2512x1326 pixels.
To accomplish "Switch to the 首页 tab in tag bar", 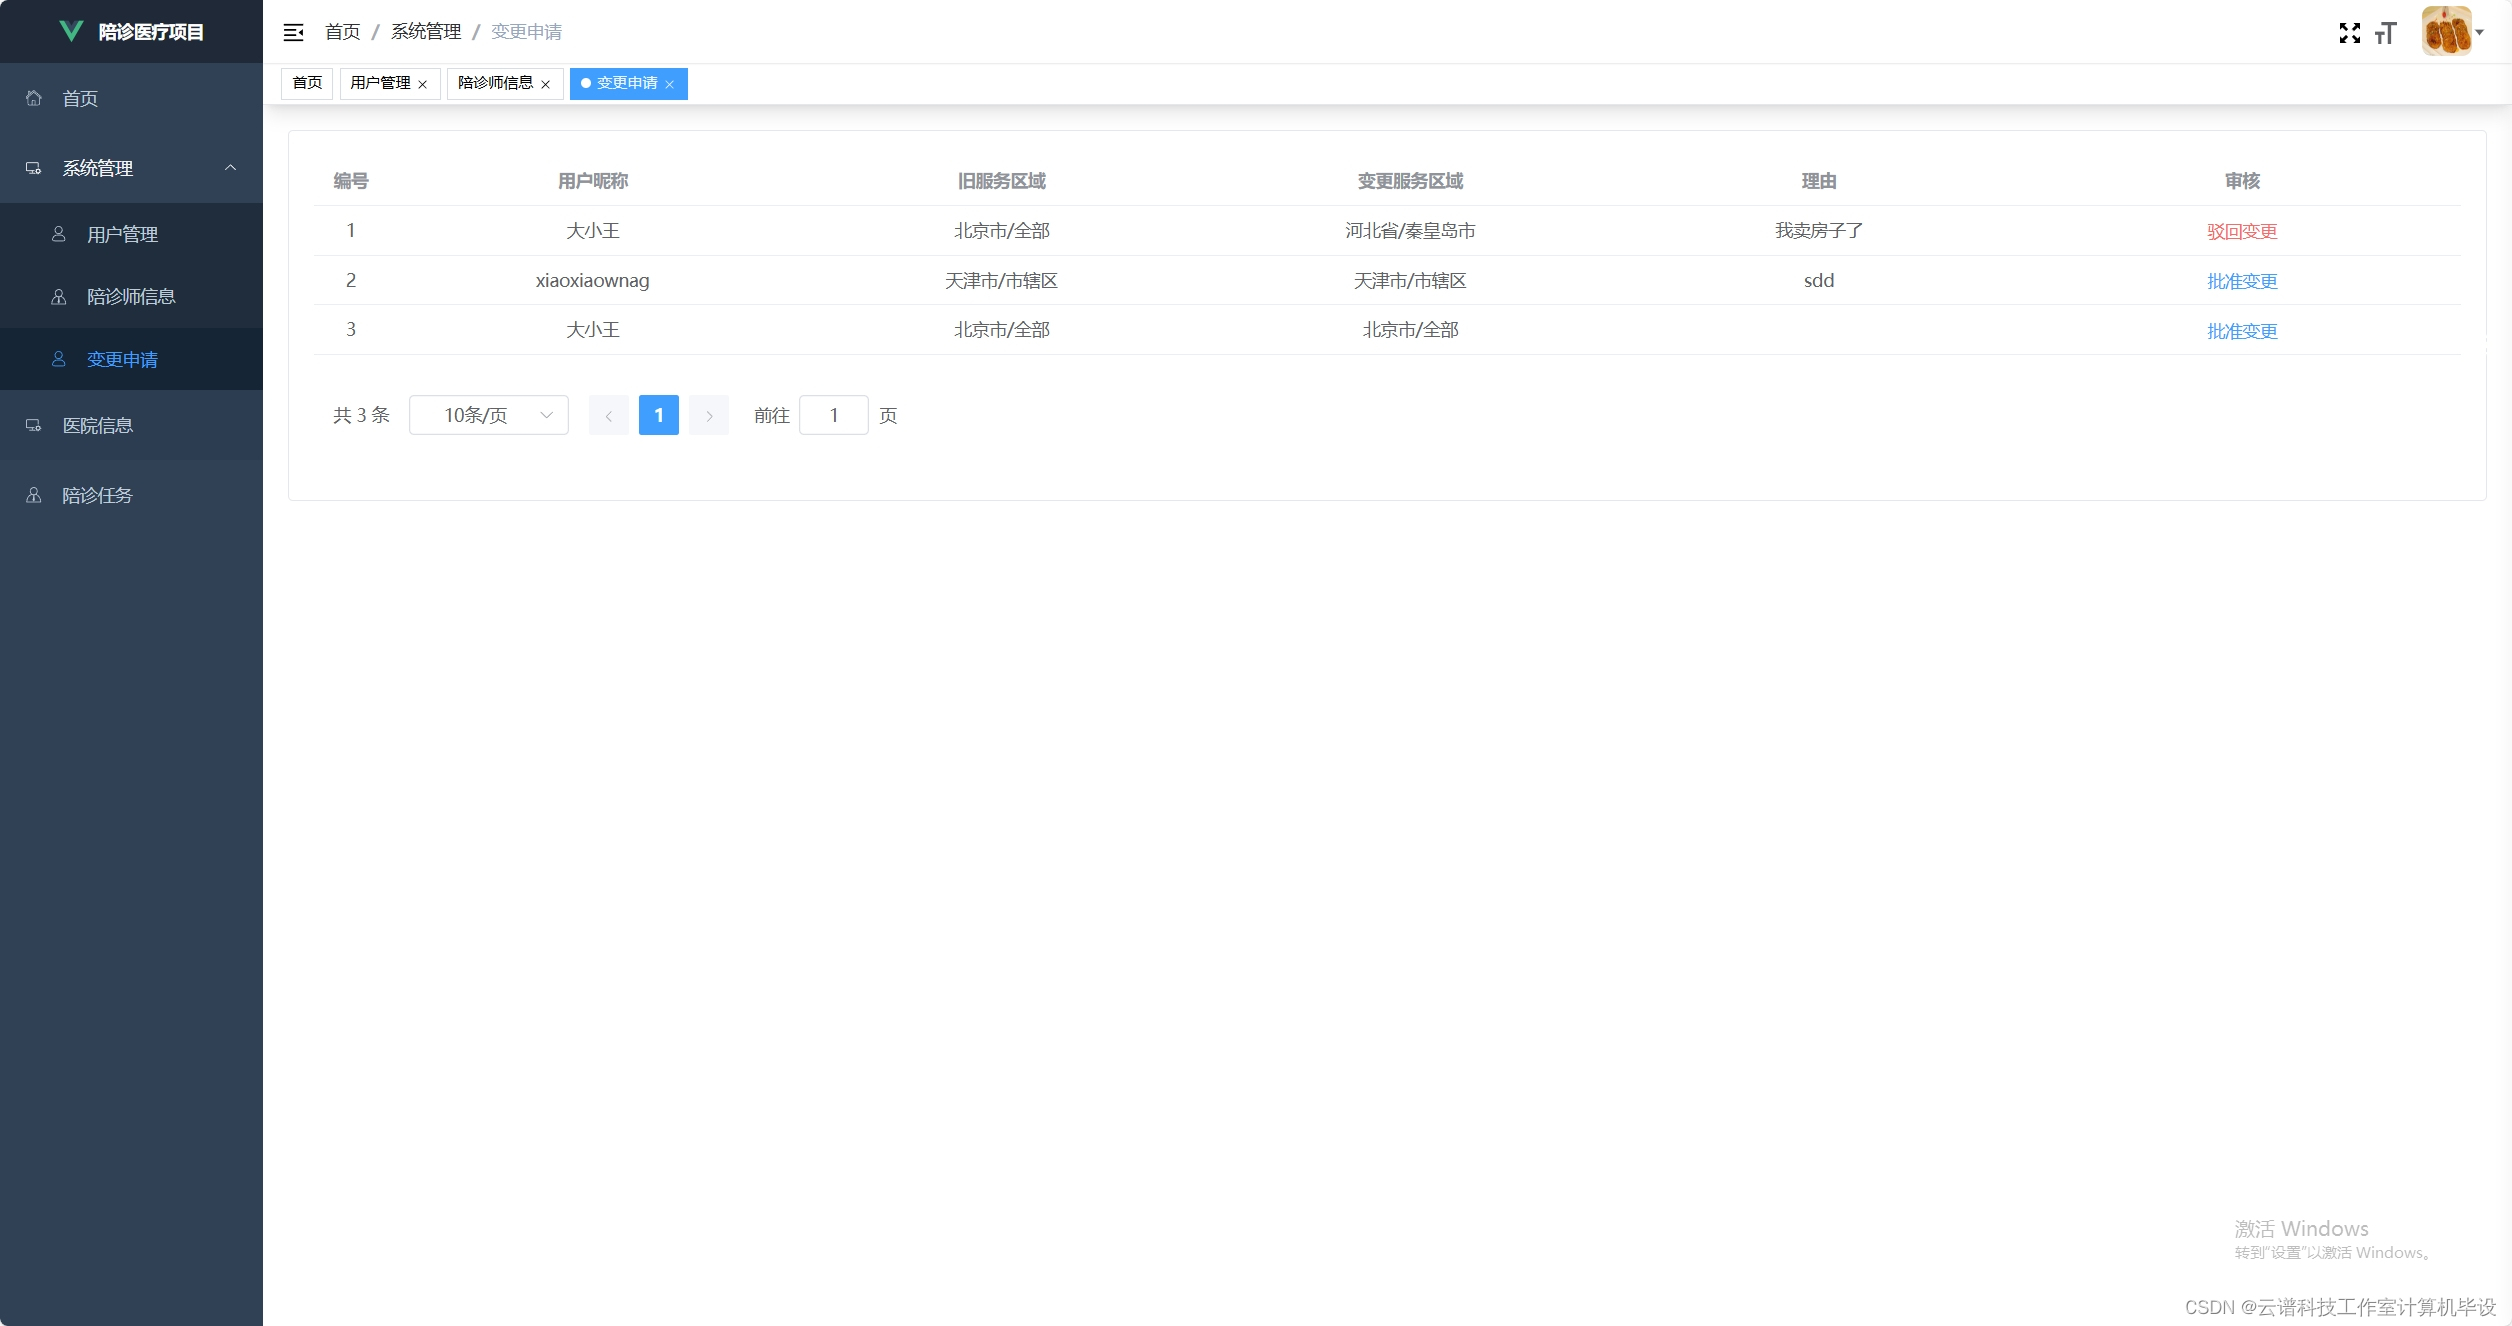I will 307,83.
